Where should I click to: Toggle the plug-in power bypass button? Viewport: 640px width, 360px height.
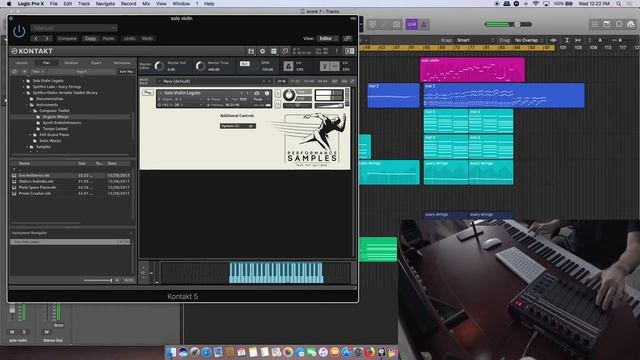coord(19,31)
